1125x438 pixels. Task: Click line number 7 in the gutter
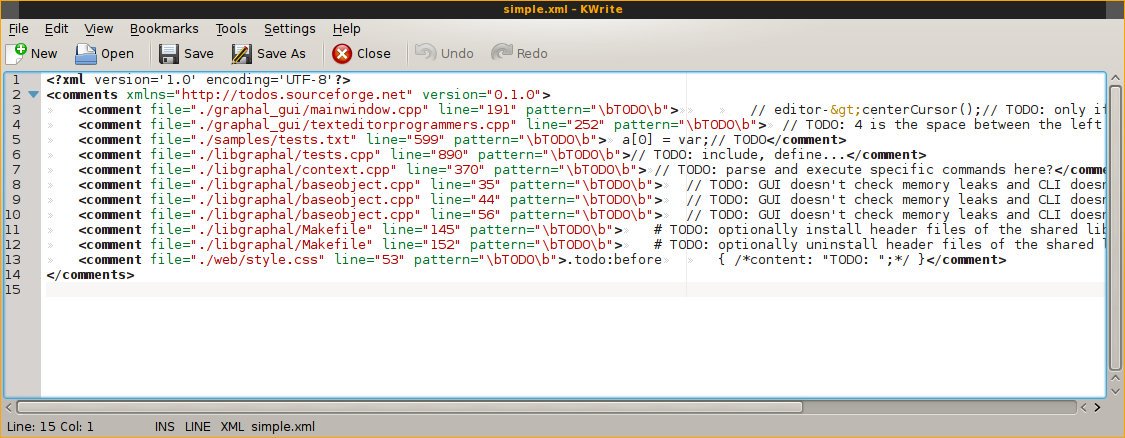point(16,169)
